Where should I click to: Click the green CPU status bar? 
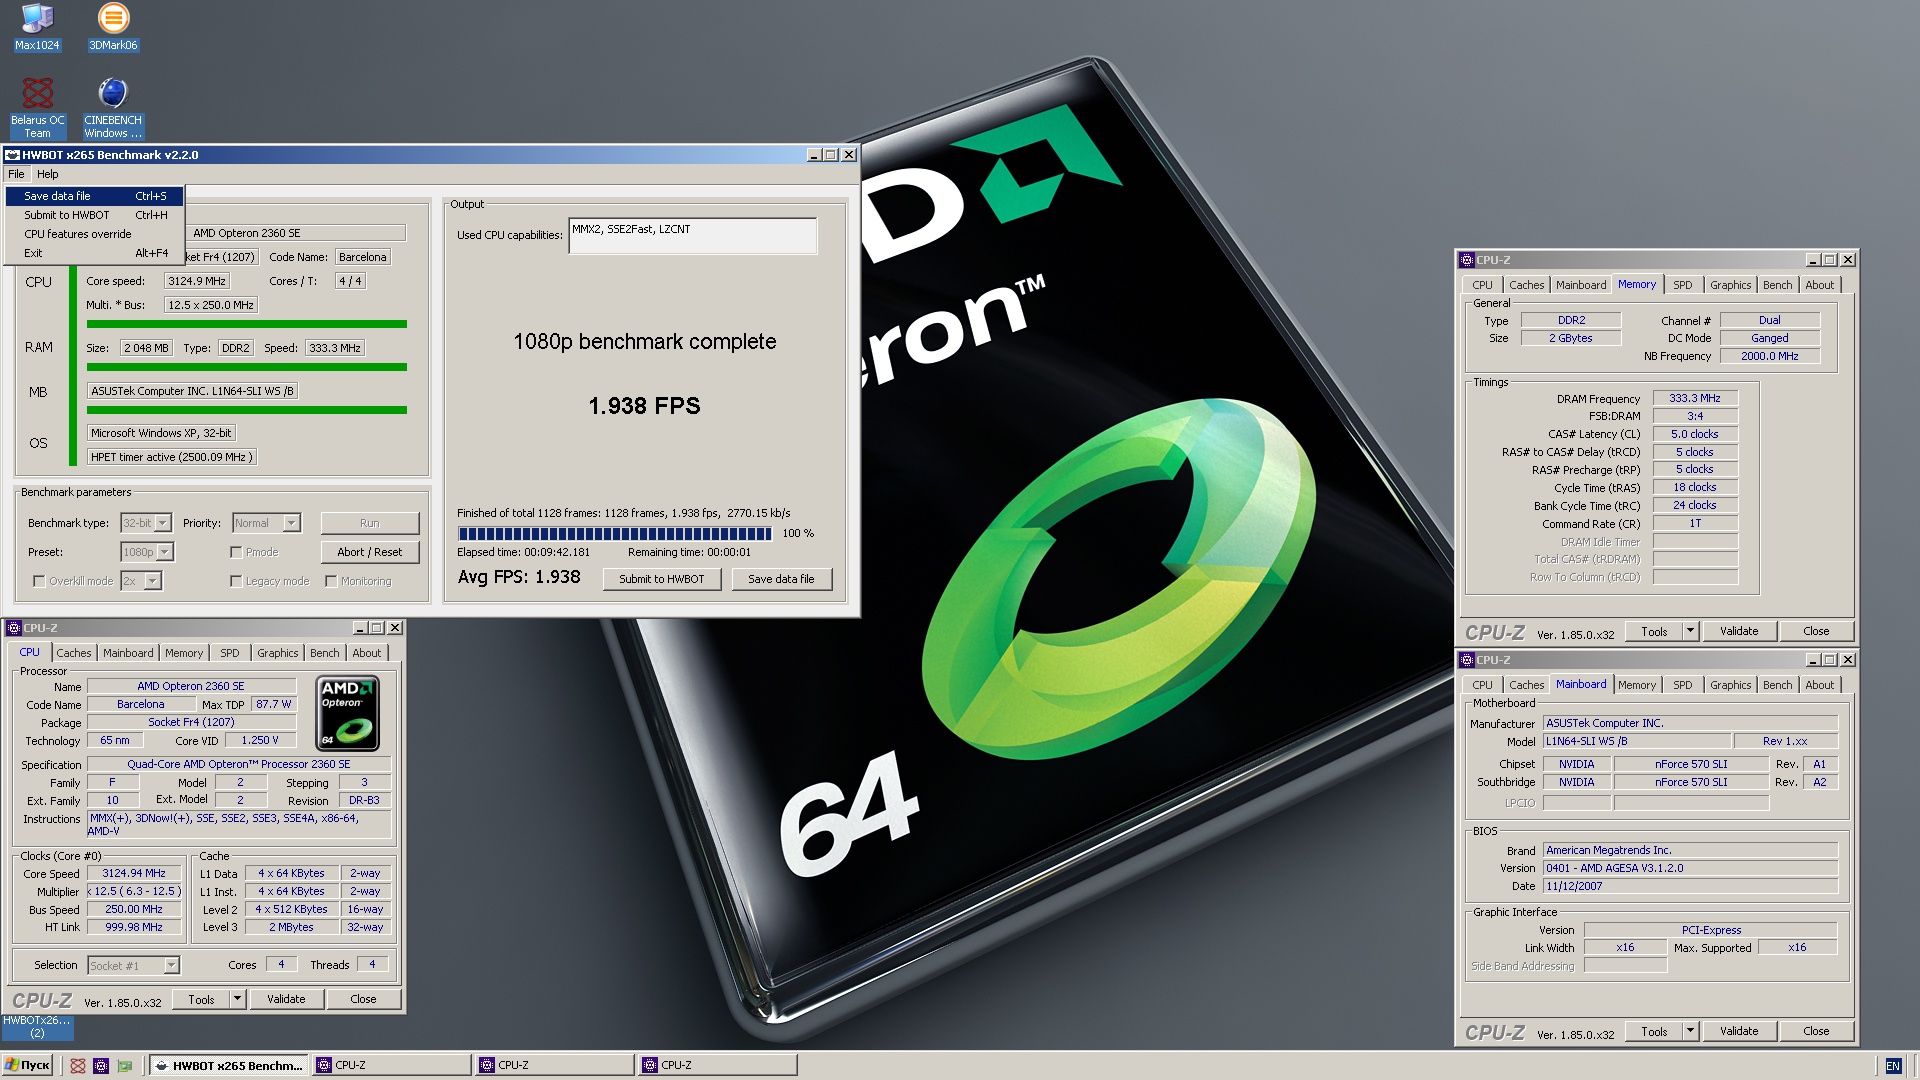pyautogui.click(x=247, y=324)
